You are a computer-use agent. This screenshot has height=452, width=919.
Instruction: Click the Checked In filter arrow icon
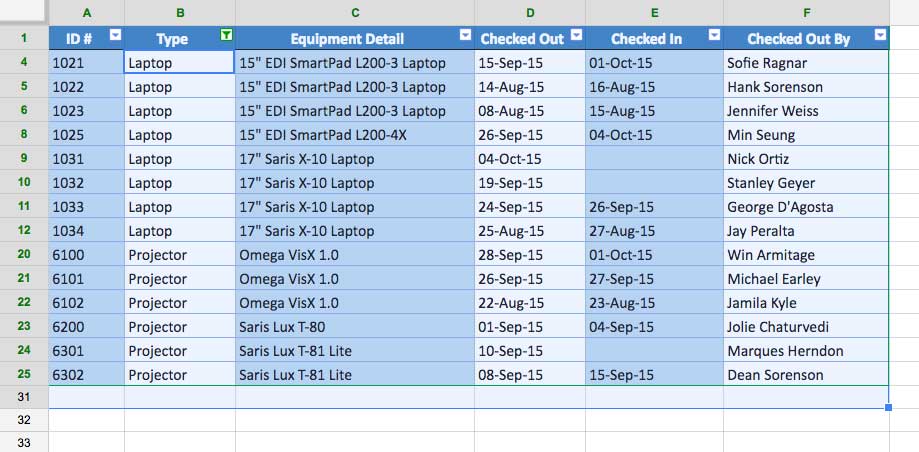pyautogui.click(x=713, y=35)
